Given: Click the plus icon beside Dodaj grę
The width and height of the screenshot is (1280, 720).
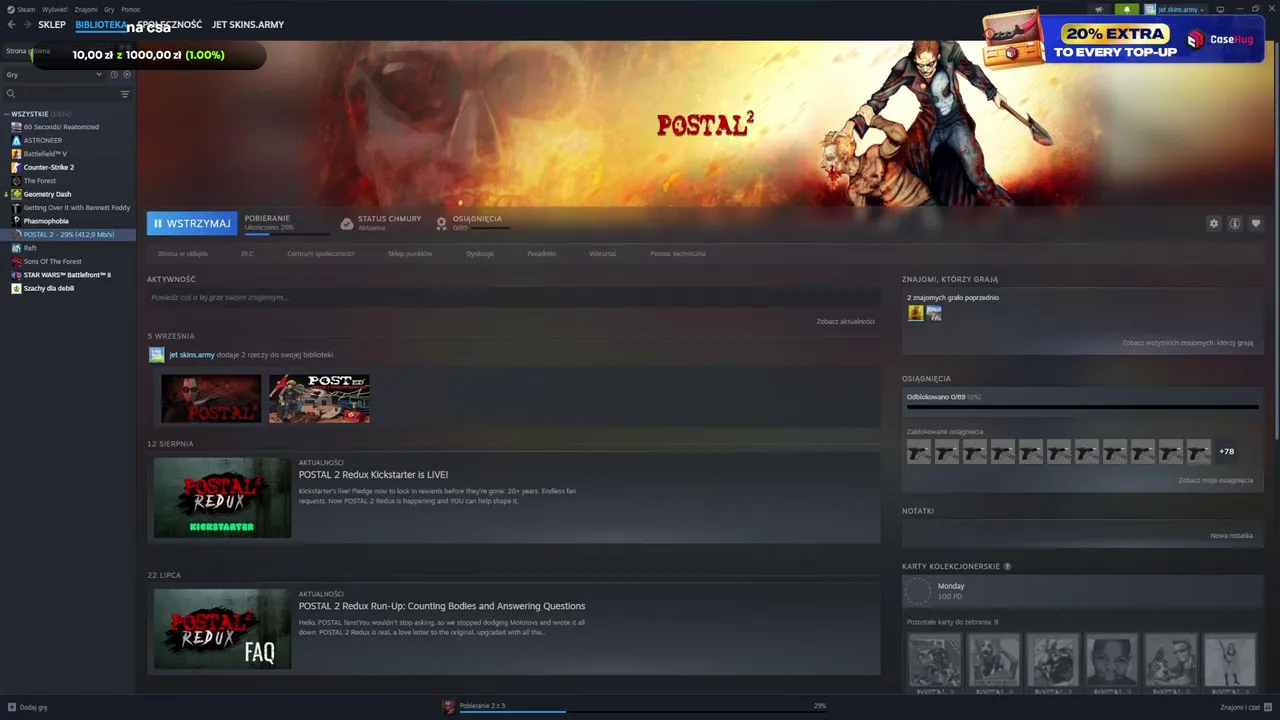Looking at the screenshot, I should coord(12,707).
